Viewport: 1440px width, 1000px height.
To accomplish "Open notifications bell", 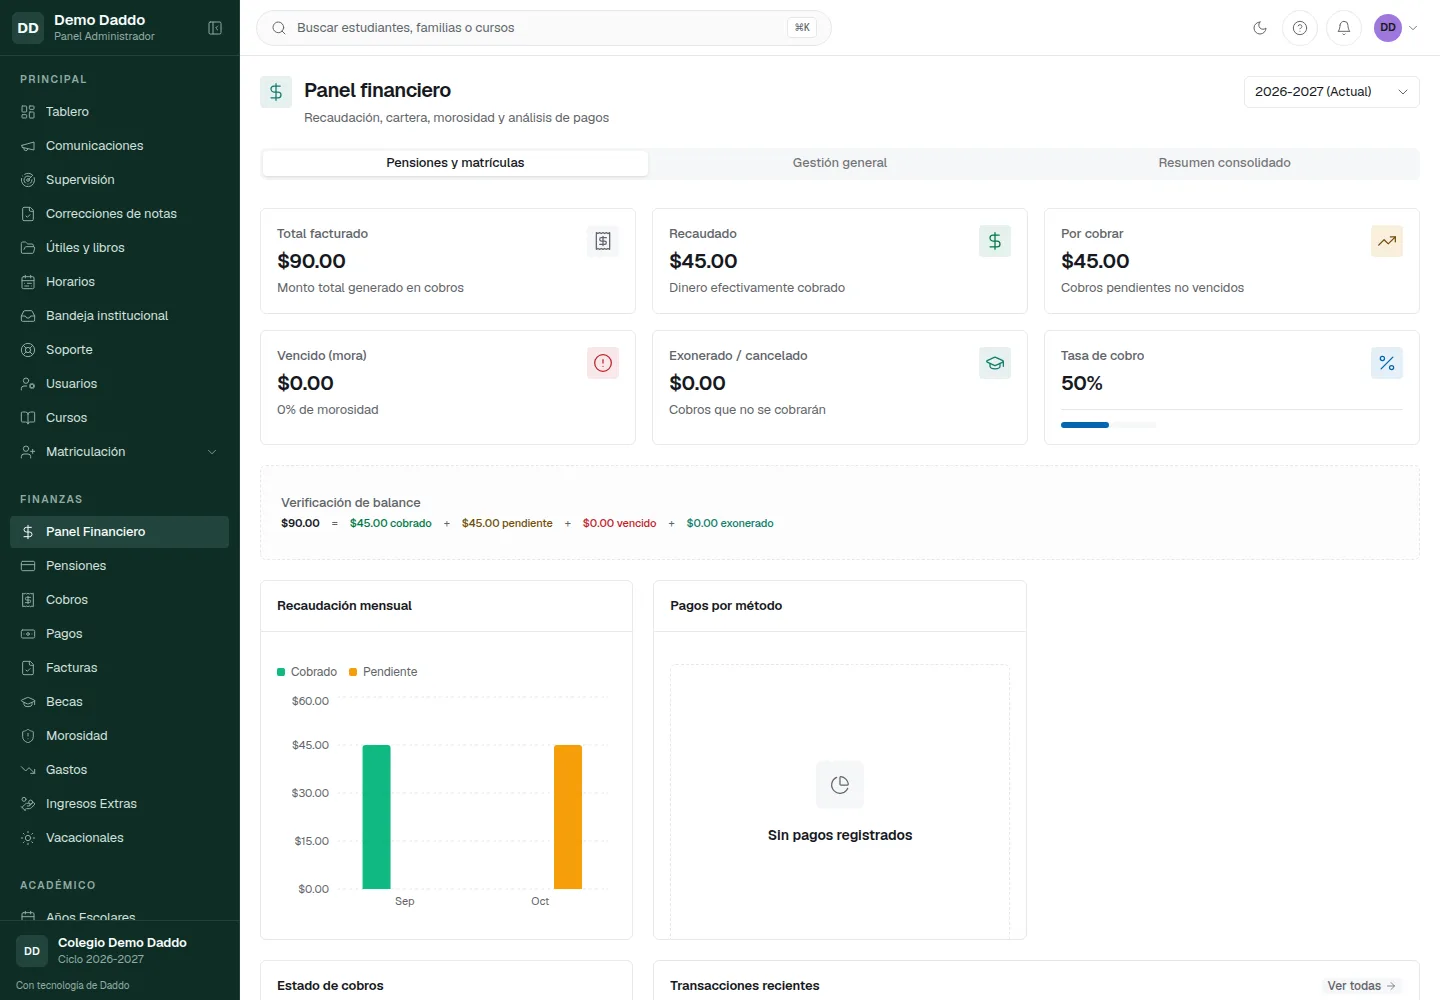I will point(1344,28).
